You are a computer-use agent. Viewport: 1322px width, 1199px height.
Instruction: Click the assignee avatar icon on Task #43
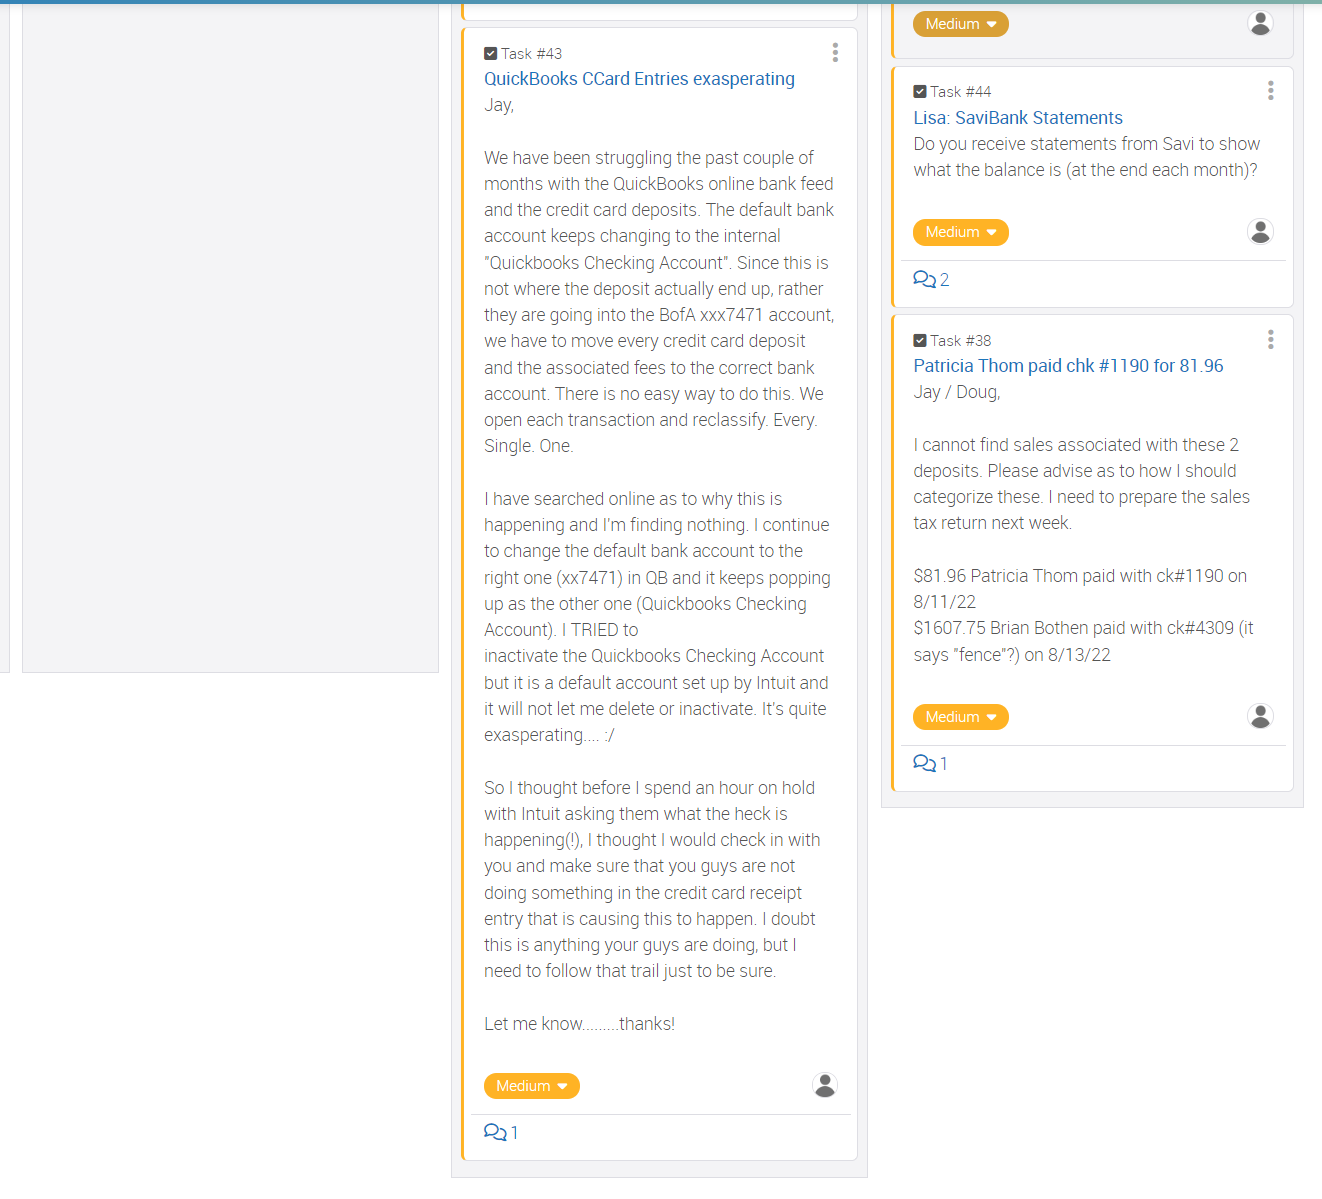click(x=825, y=1085)
